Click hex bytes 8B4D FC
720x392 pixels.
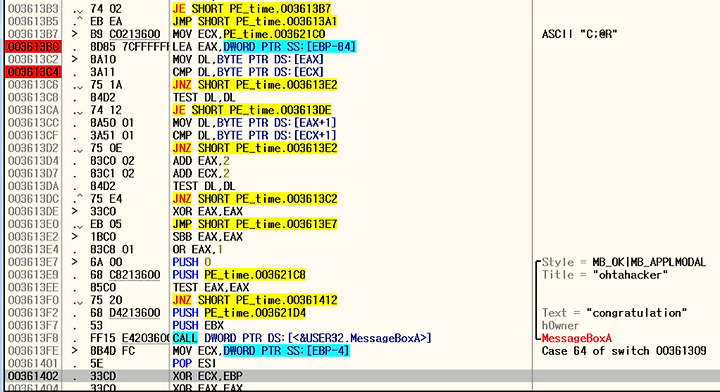(x=112, y=351)
